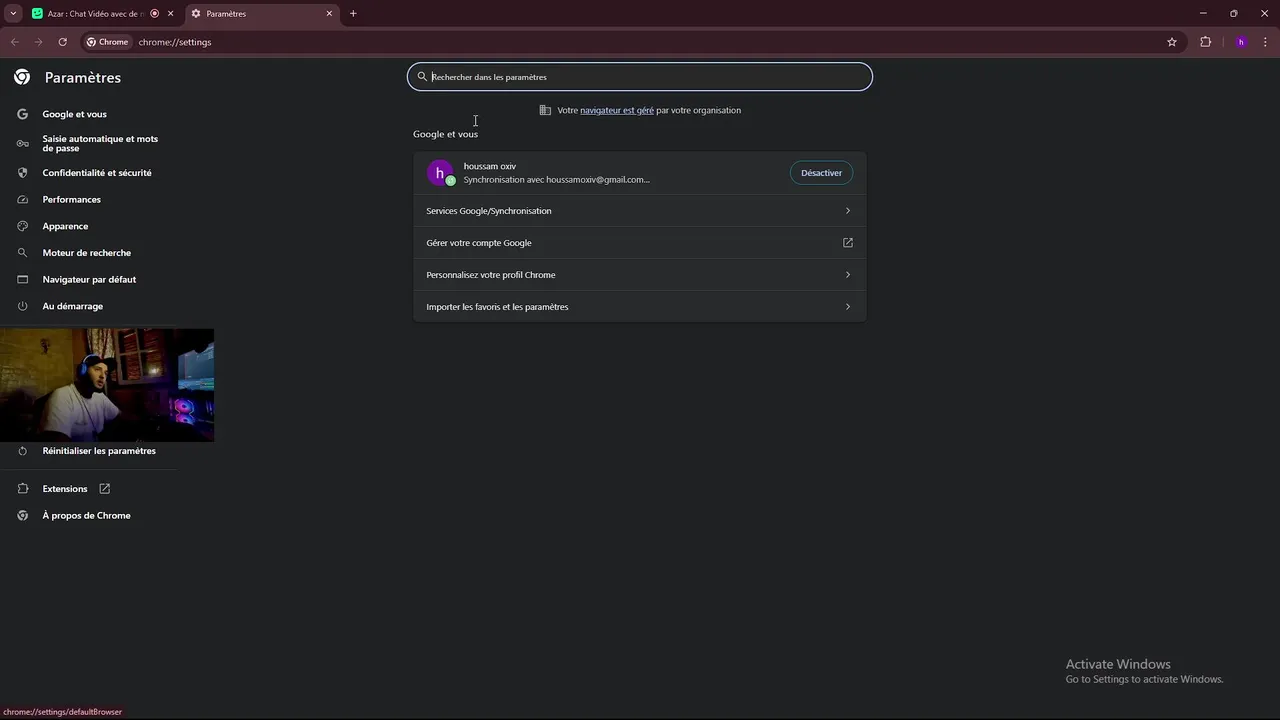
Task: Click the Extensions puzzle icon in sidebar
Action: 22,489
